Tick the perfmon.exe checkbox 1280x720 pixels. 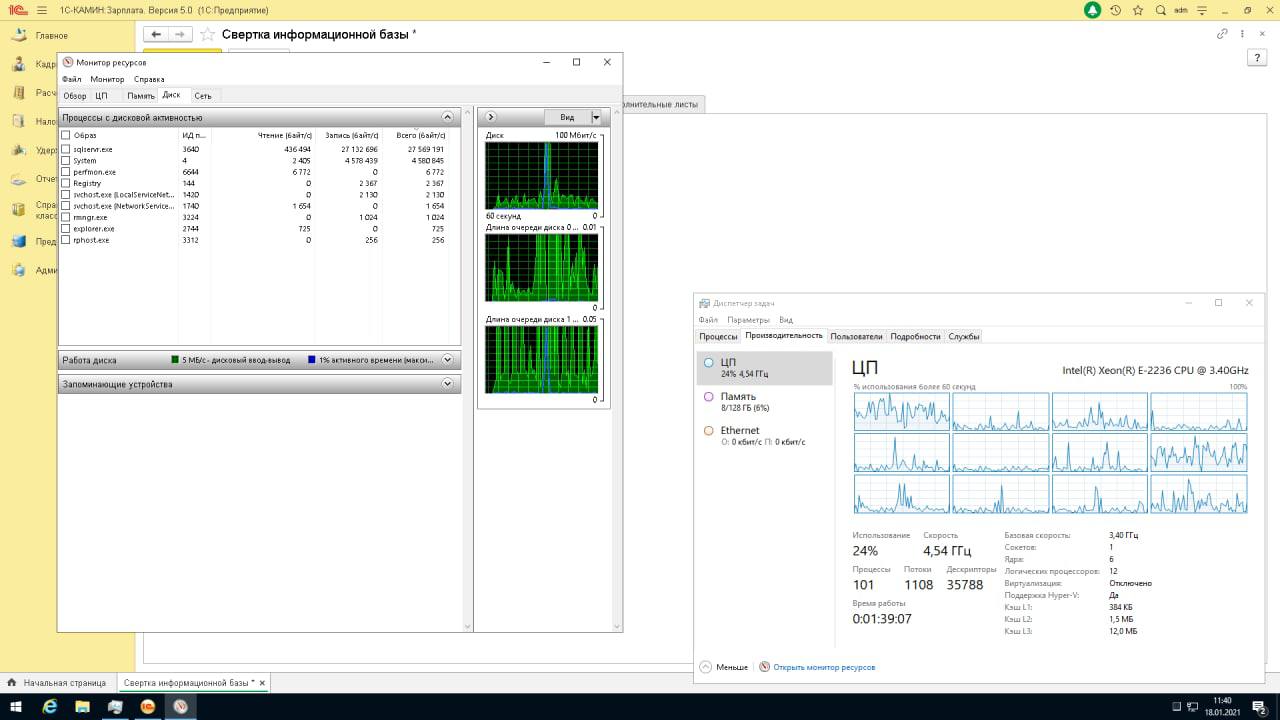coord(66,172)
